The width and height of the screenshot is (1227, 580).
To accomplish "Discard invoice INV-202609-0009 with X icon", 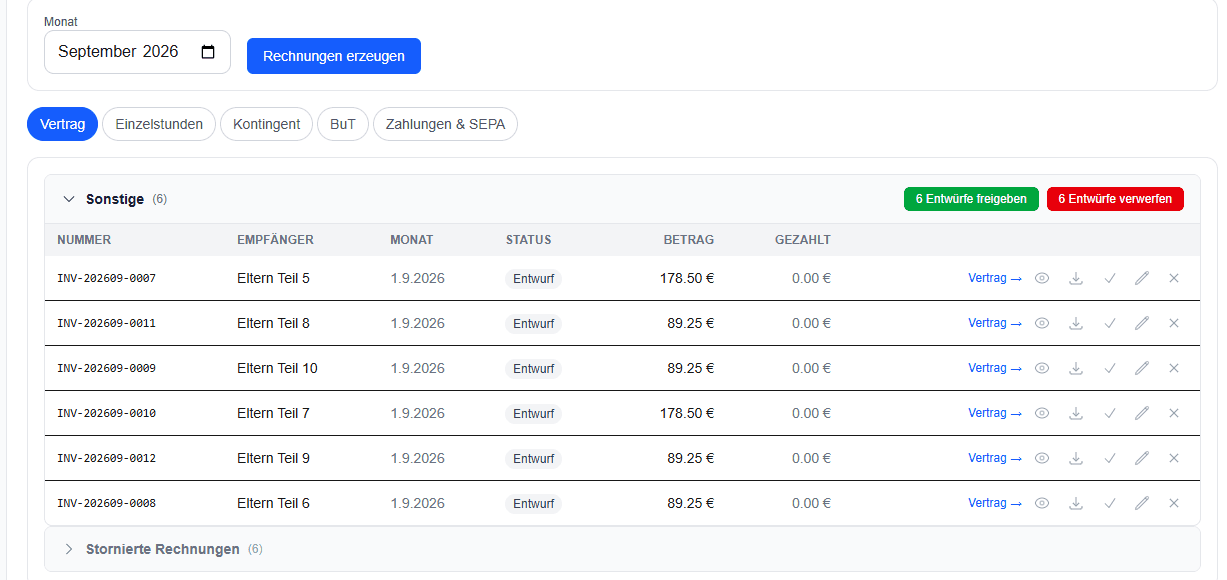I will [1174, 368].
